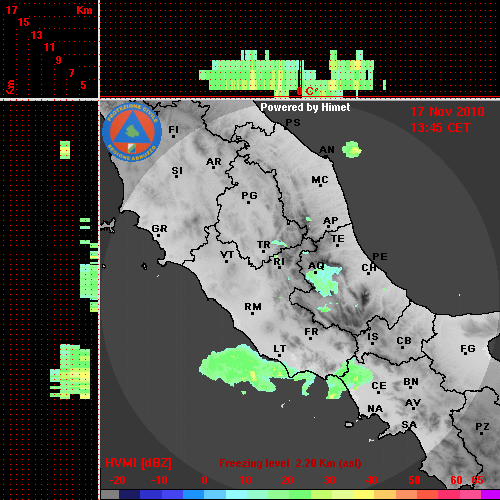Click the SI city label on the map
The image size is (500, 500).
tap(177, 171)
